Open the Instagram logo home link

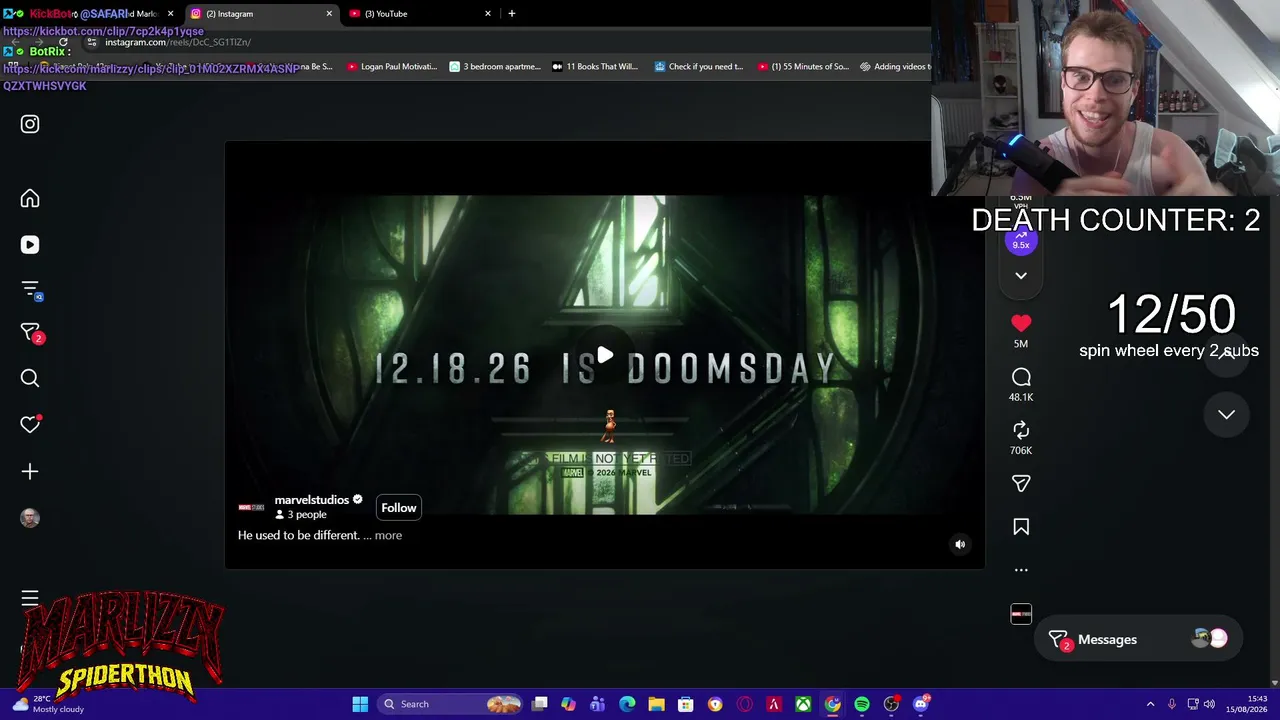[30, 124]
